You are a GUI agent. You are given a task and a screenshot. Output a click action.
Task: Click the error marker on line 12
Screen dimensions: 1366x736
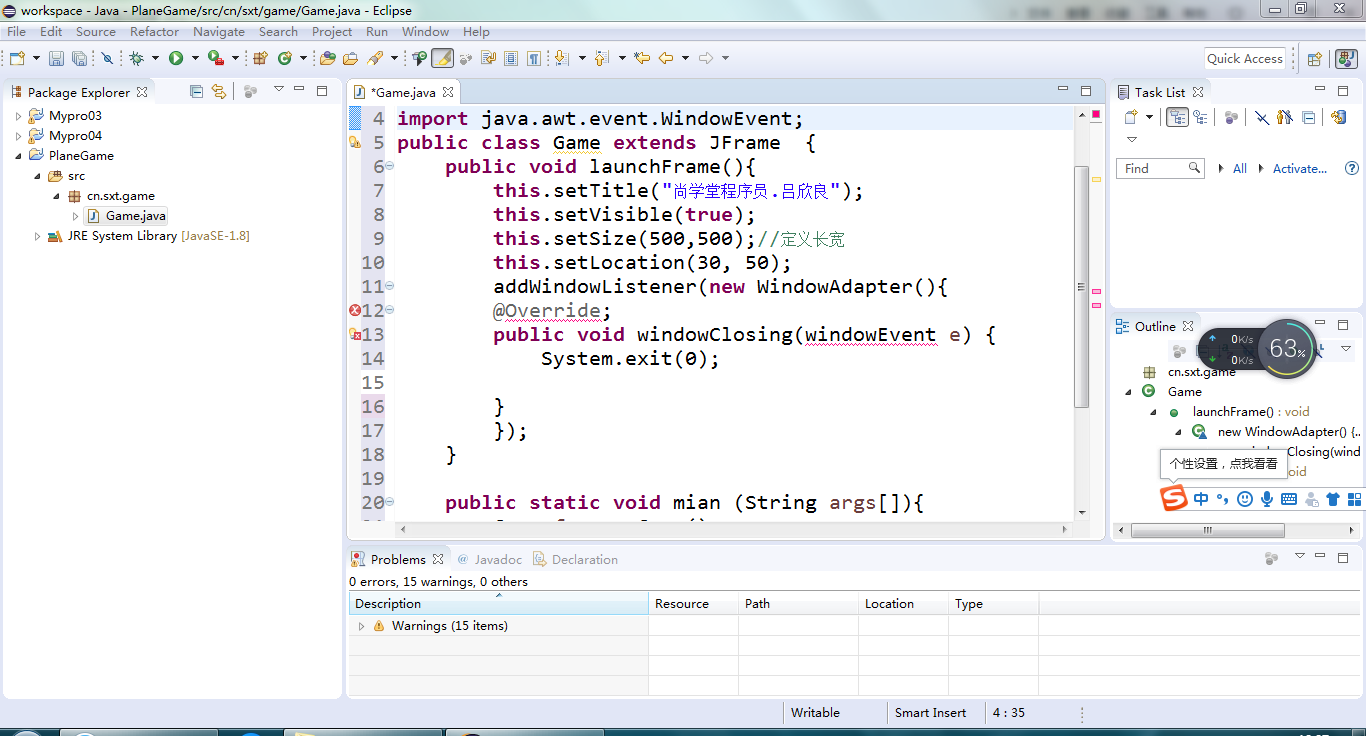click(354, 310)
